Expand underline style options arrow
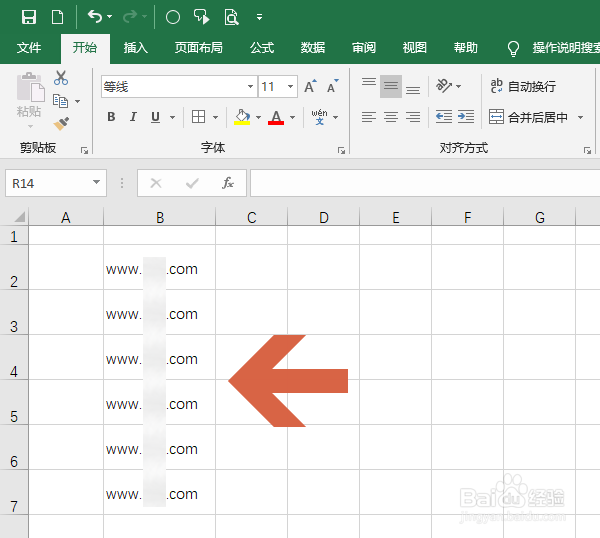 tap(173, 117)
